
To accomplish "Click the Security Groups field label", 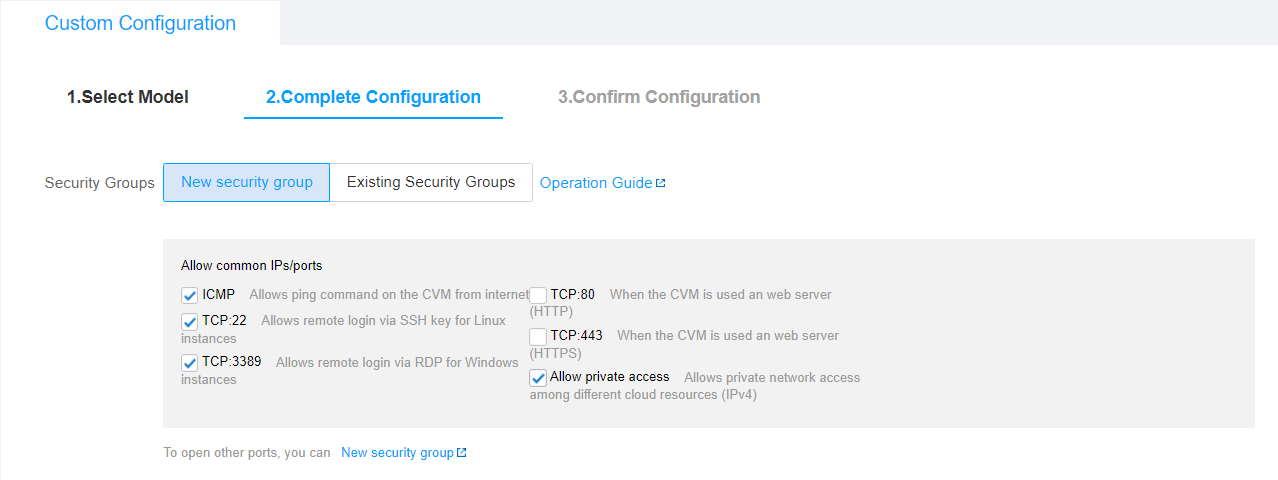I will [x=100, y=183].
